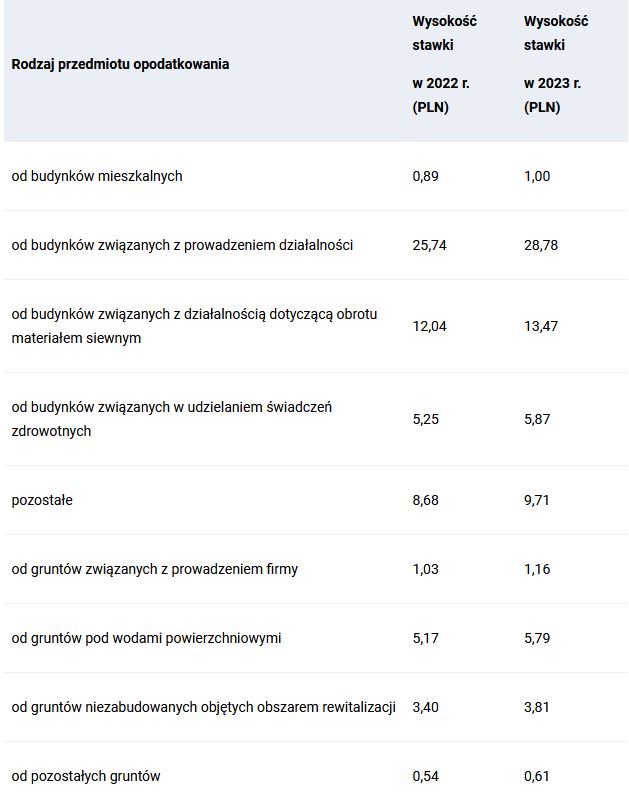This screenshot has width=629, height=802.
Task: Click the 'od budynków mieszkalnych' row label
Action: point(97,176)
